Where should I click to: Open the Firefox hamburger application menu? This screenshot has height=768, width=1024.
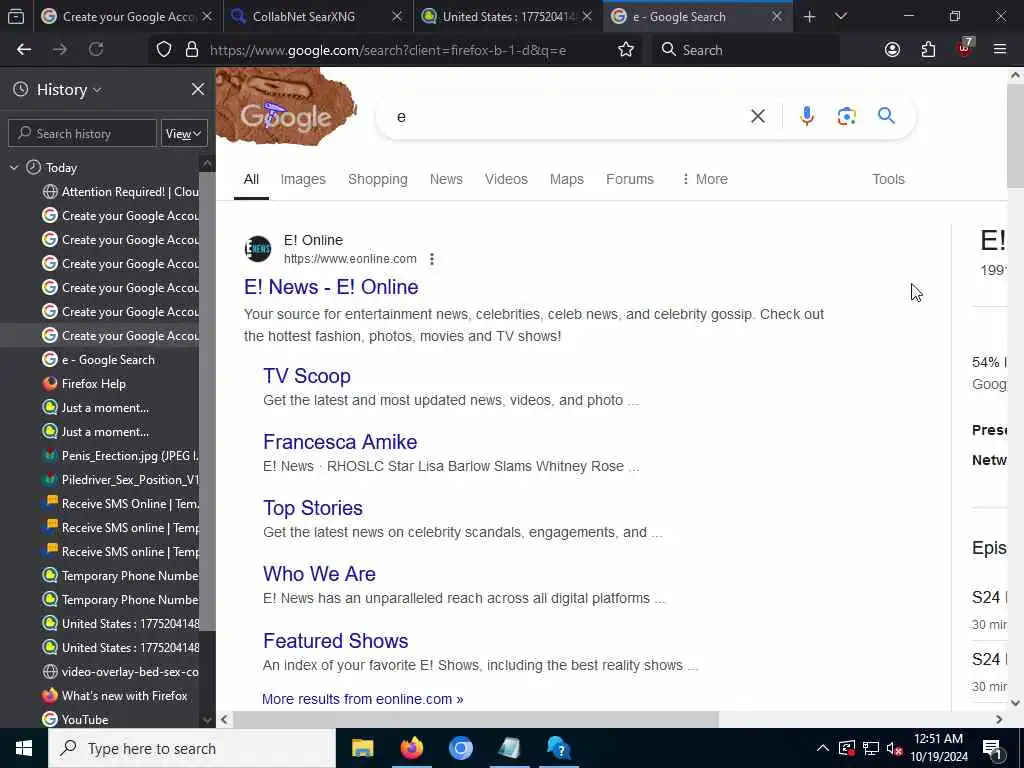click(1000, 50)
